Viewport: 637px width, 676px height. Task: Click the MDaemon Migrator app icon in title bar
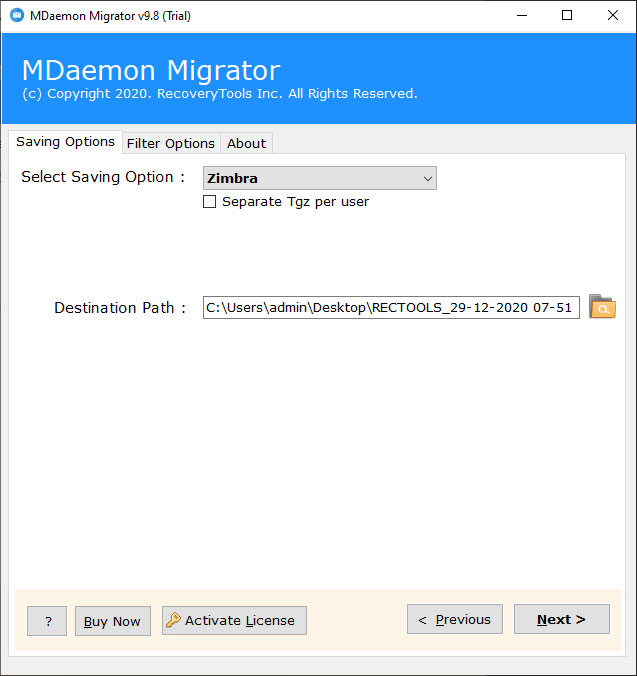pos(17,16)
